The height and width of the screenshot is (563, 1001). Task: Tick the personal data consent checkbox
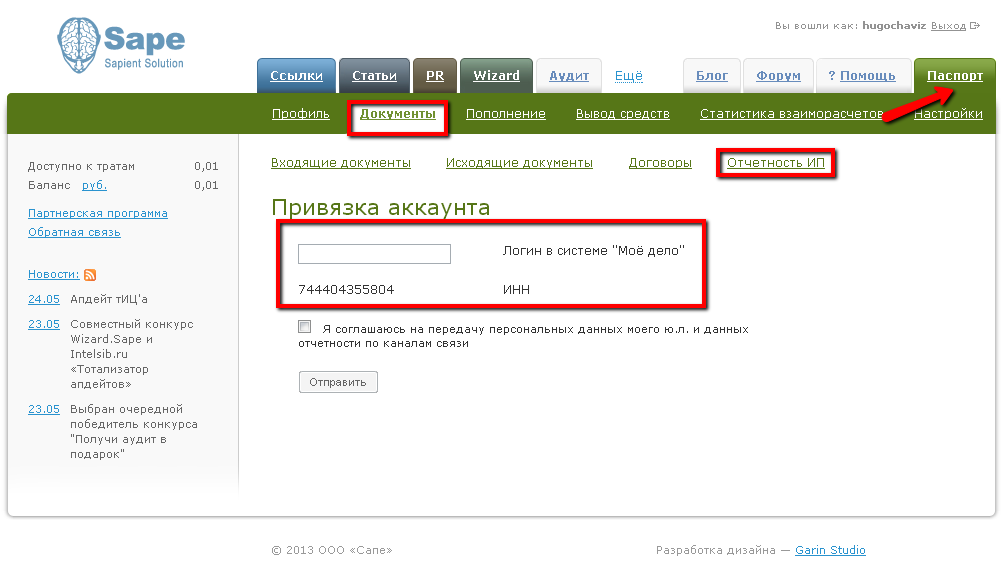pos(305,327)
